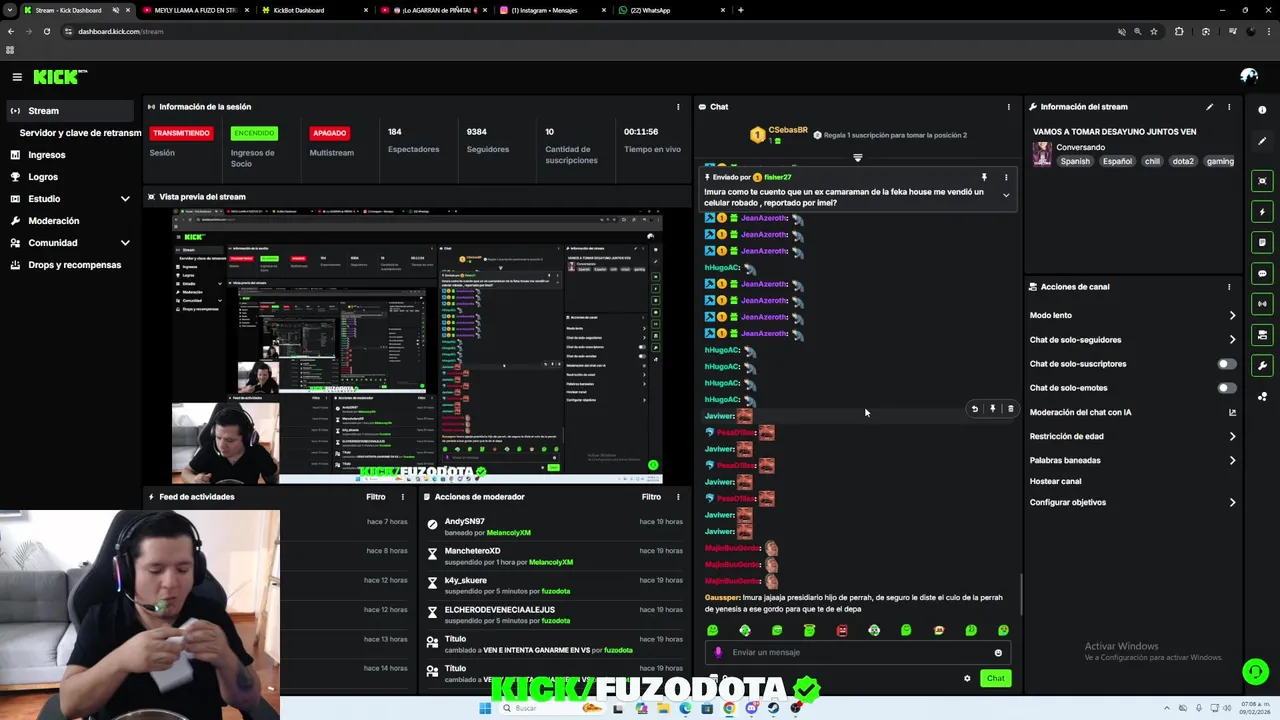This screenshot has width=1280, height=720.
Task: Toggle the stream preview panel icon in the right sidebar
Action: point(1262,181)
